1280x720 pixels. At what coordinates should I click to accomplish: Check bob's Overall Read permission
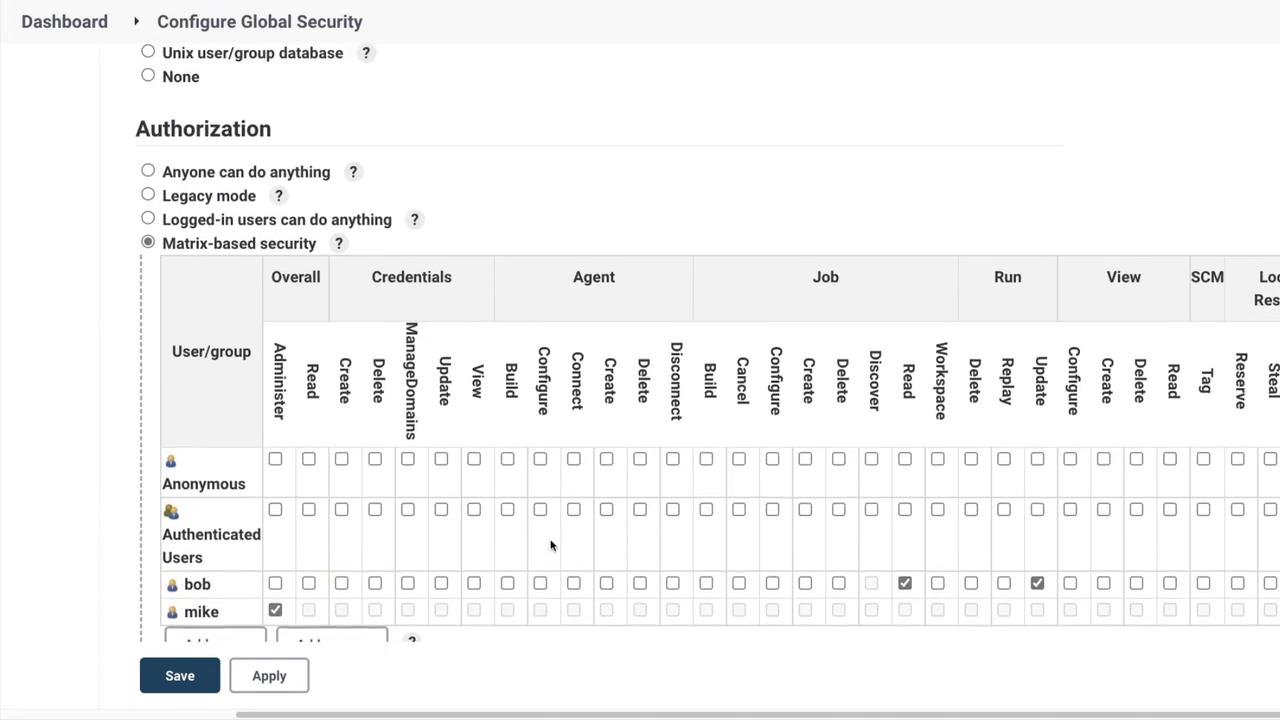308,583
